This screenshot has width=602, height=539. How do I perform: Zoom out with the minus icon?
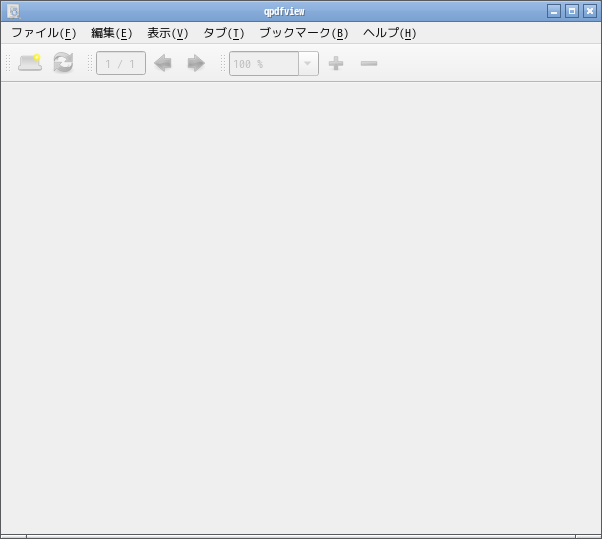369,63
